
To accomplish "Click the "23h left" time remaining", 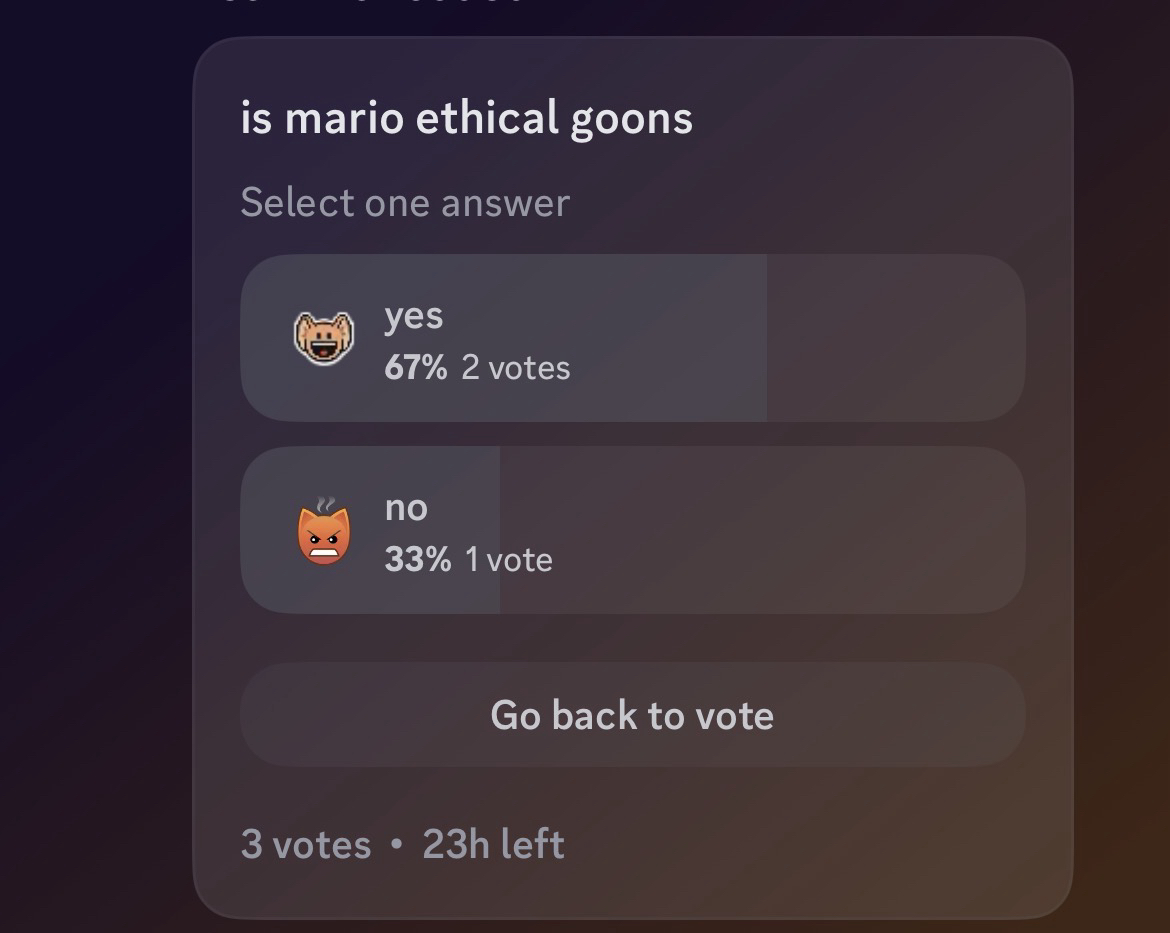I will 493,845.
